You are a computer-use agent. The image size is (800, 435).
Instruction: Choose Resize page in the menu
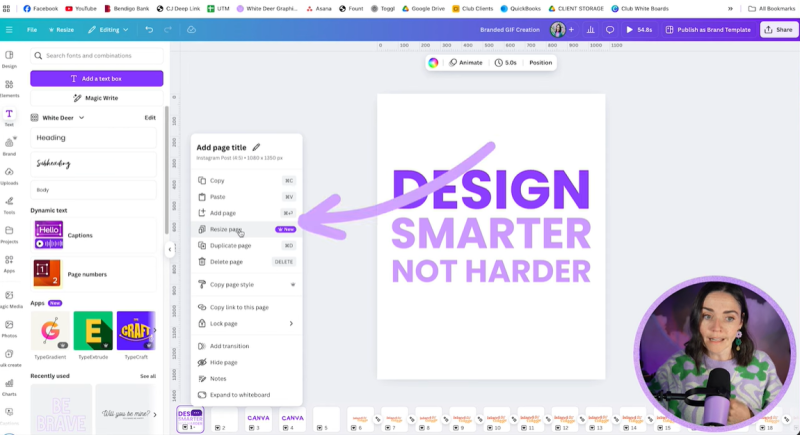click(x=246, y=229)
